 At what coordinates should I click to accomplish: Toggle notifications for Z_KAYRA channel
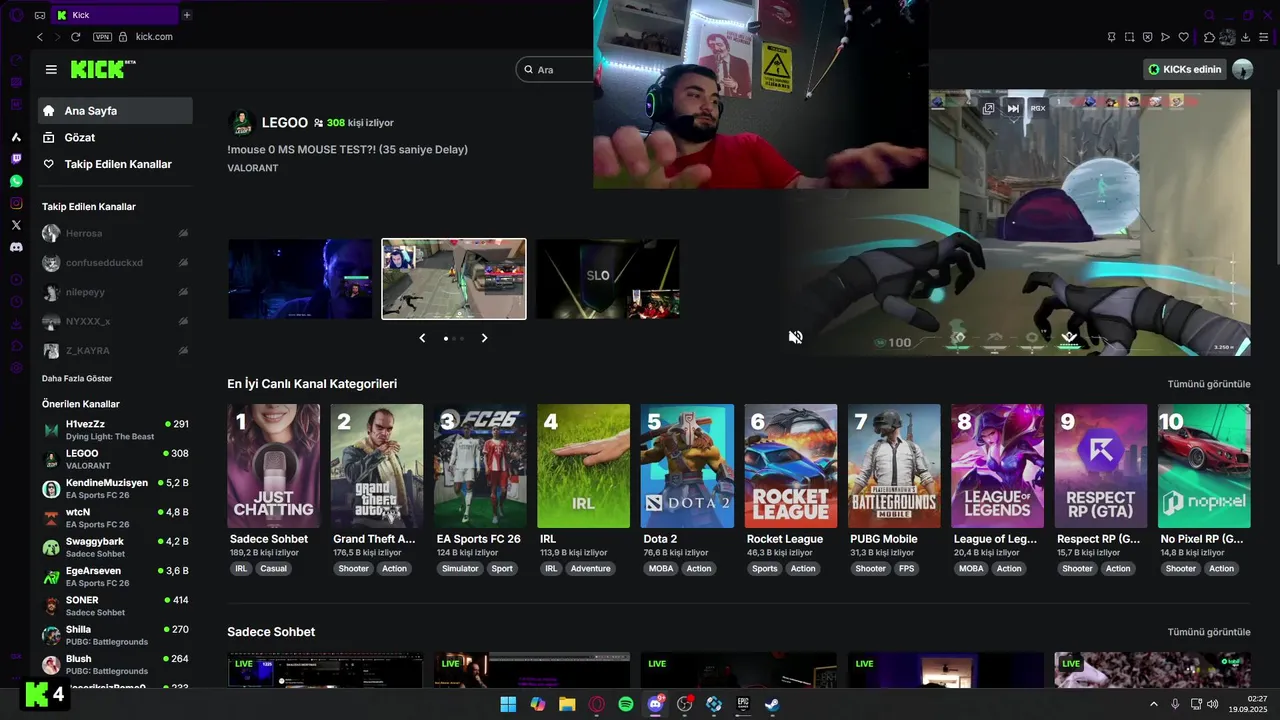click(x=183, y=351)
